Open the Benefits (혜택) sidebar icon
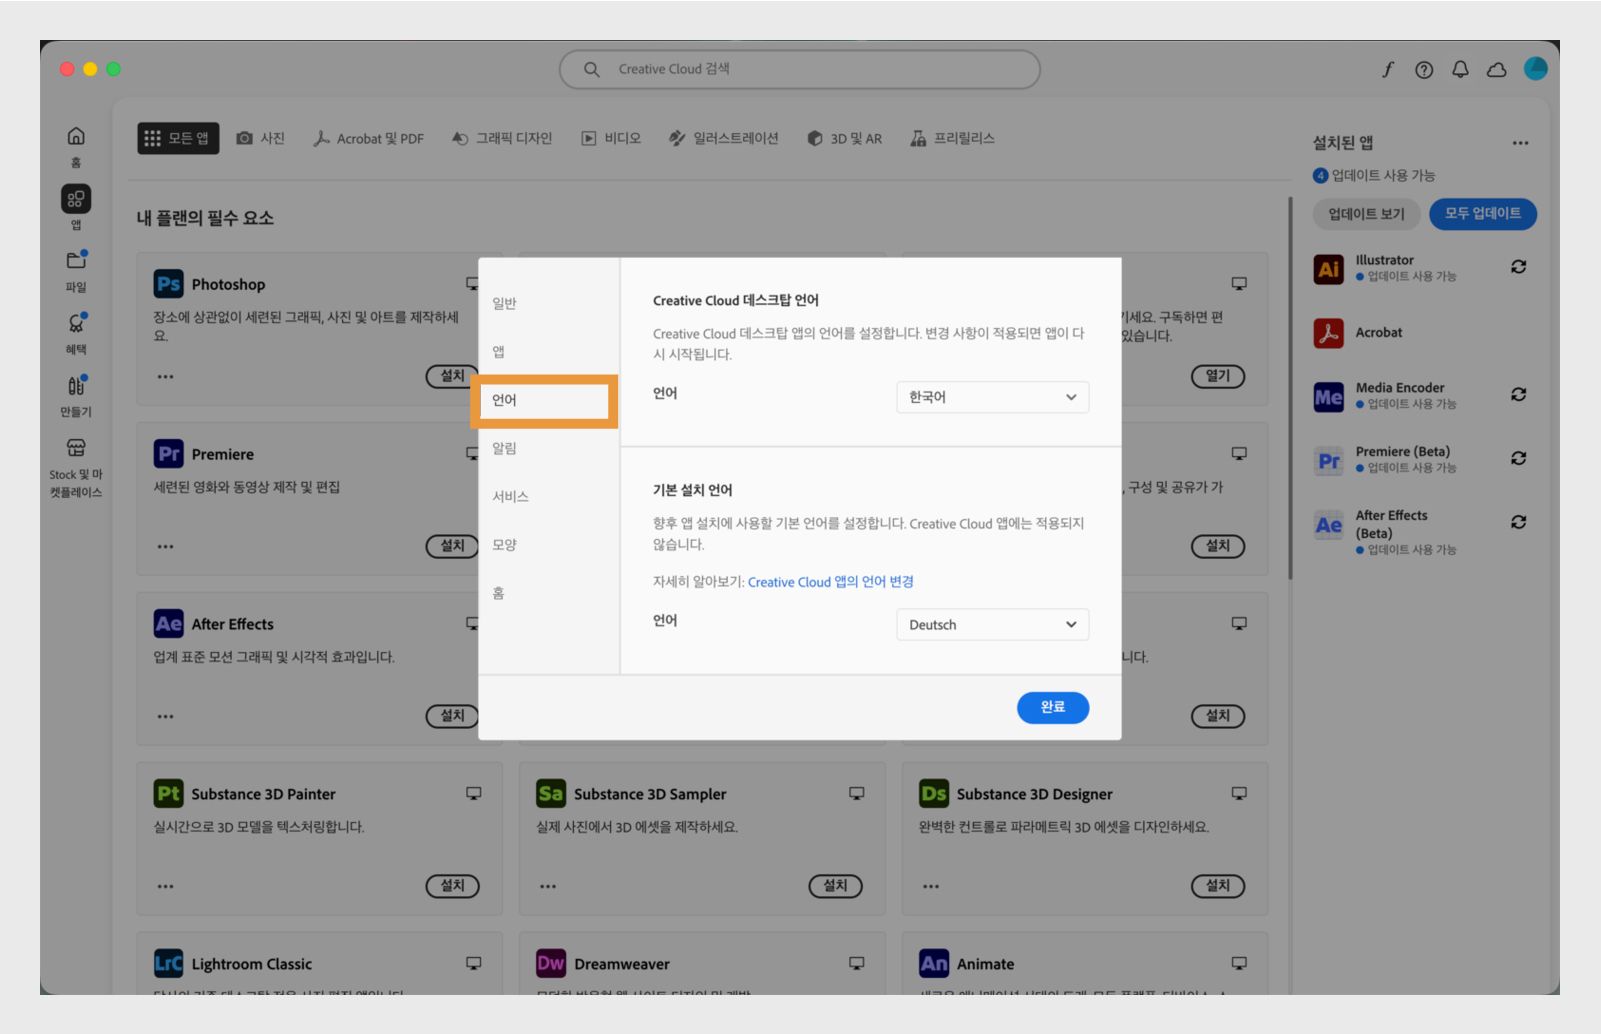1601x1034 pixels. coord(76,323)
